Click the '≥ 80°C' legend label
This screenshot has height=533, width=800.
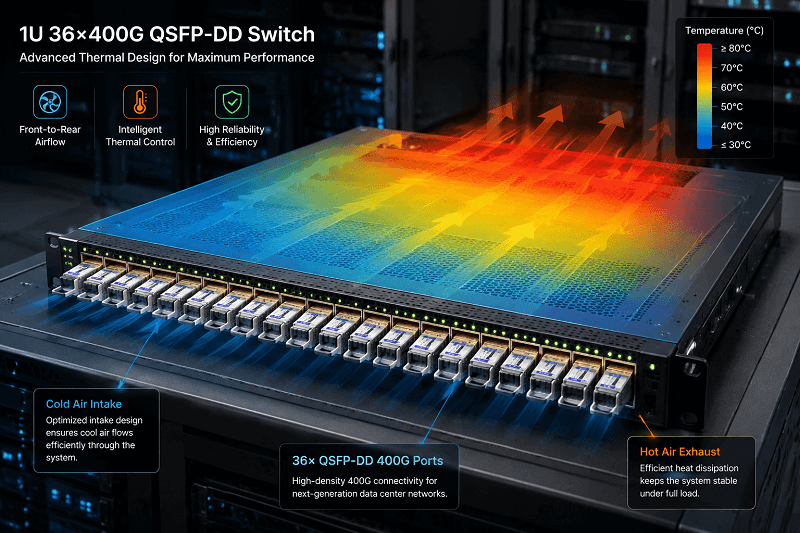[x=736, y=48]
